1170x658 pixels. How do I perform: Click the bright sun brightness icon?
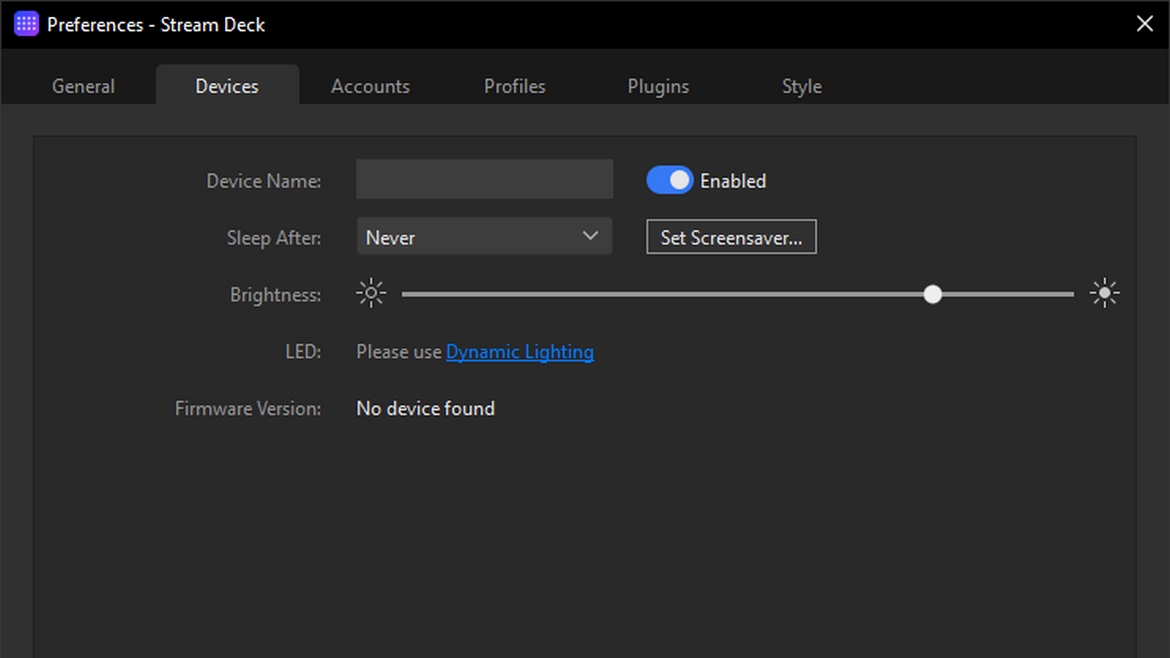[1104, 294]
